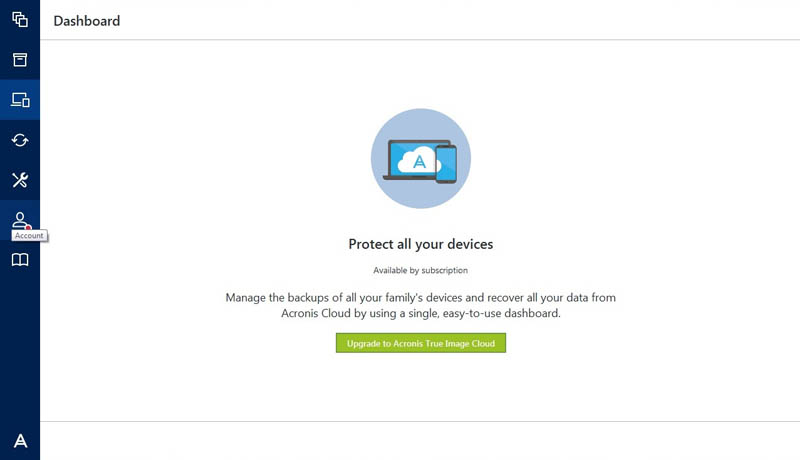This screenshot has width=800, height=460.
Task: Click the Dashboard page title
Action: point(87,21)
